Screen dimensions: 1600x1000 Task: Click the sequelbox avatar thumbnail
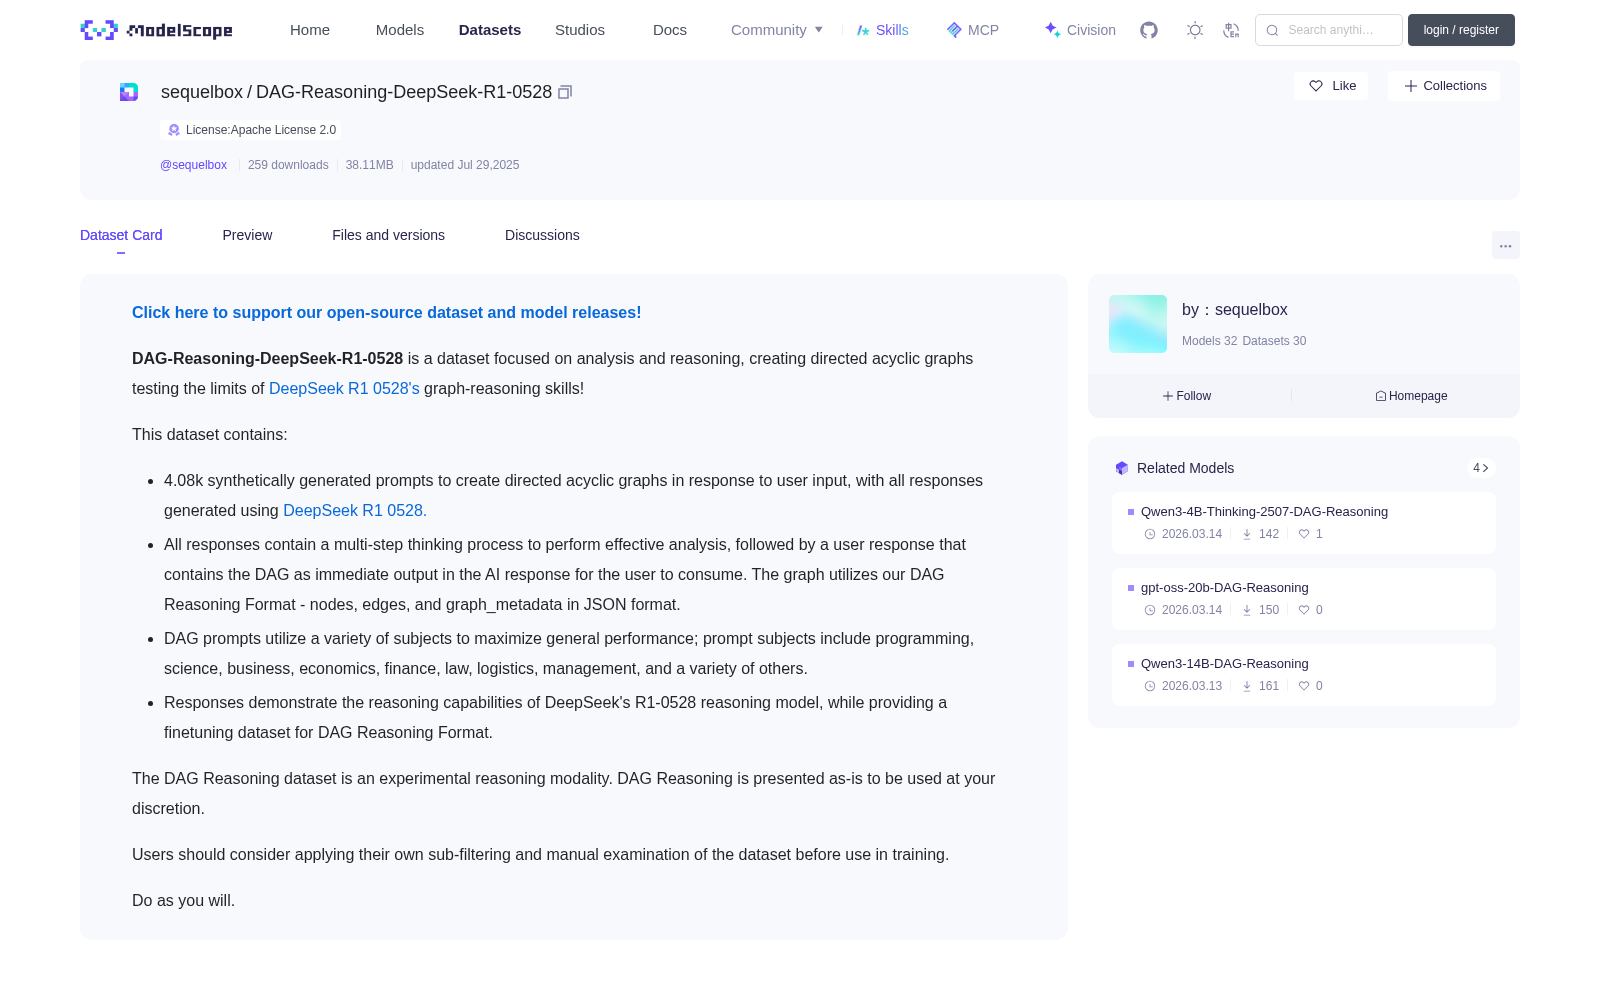point(1138,324)
